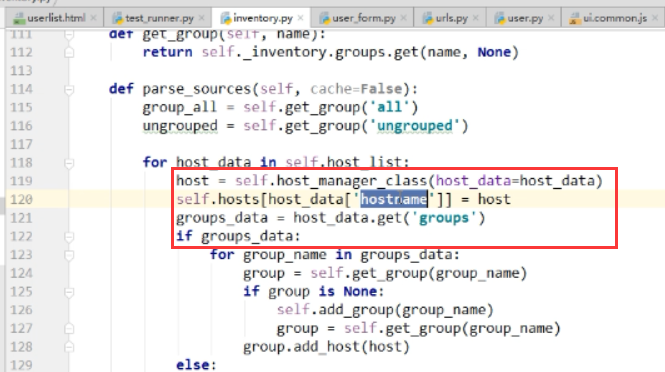The height and width of the screenshot is (372, 665).
Task: Click fold end marker on line 127
Action: coord(69,329)
